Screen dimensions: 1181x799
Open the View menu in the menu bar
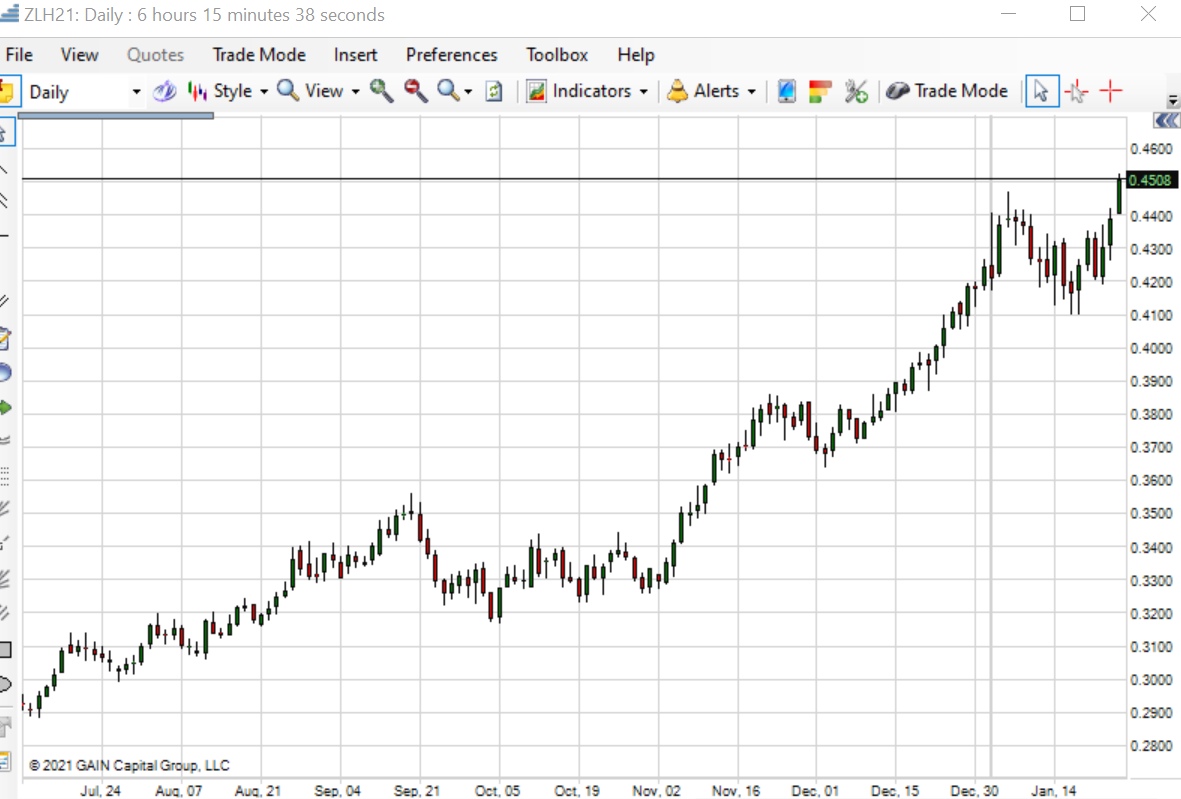(79, 55)
